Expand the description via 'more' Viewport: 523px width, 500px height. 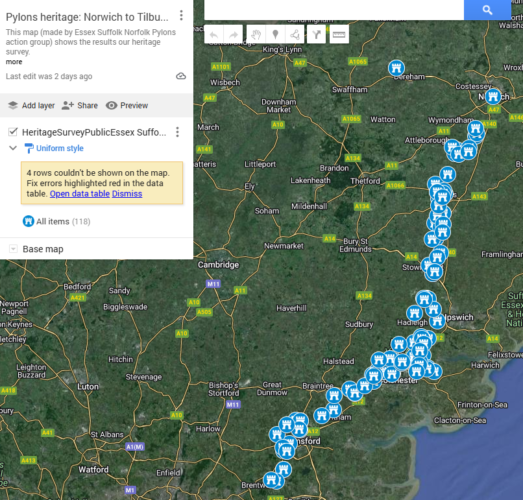pyautogui.click(x=14, y=62)
